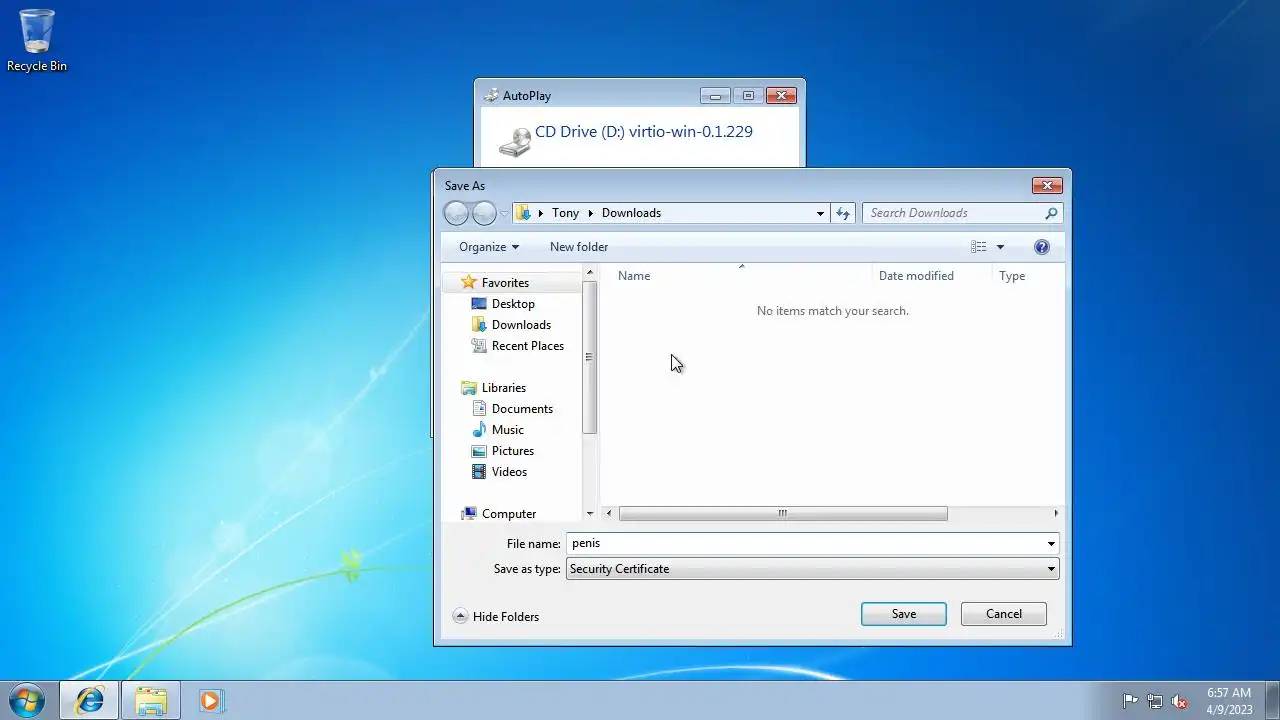
Task: Click CD Drive (D:) virtio-win title in AutoPlay
Action: tap(644, 132)
